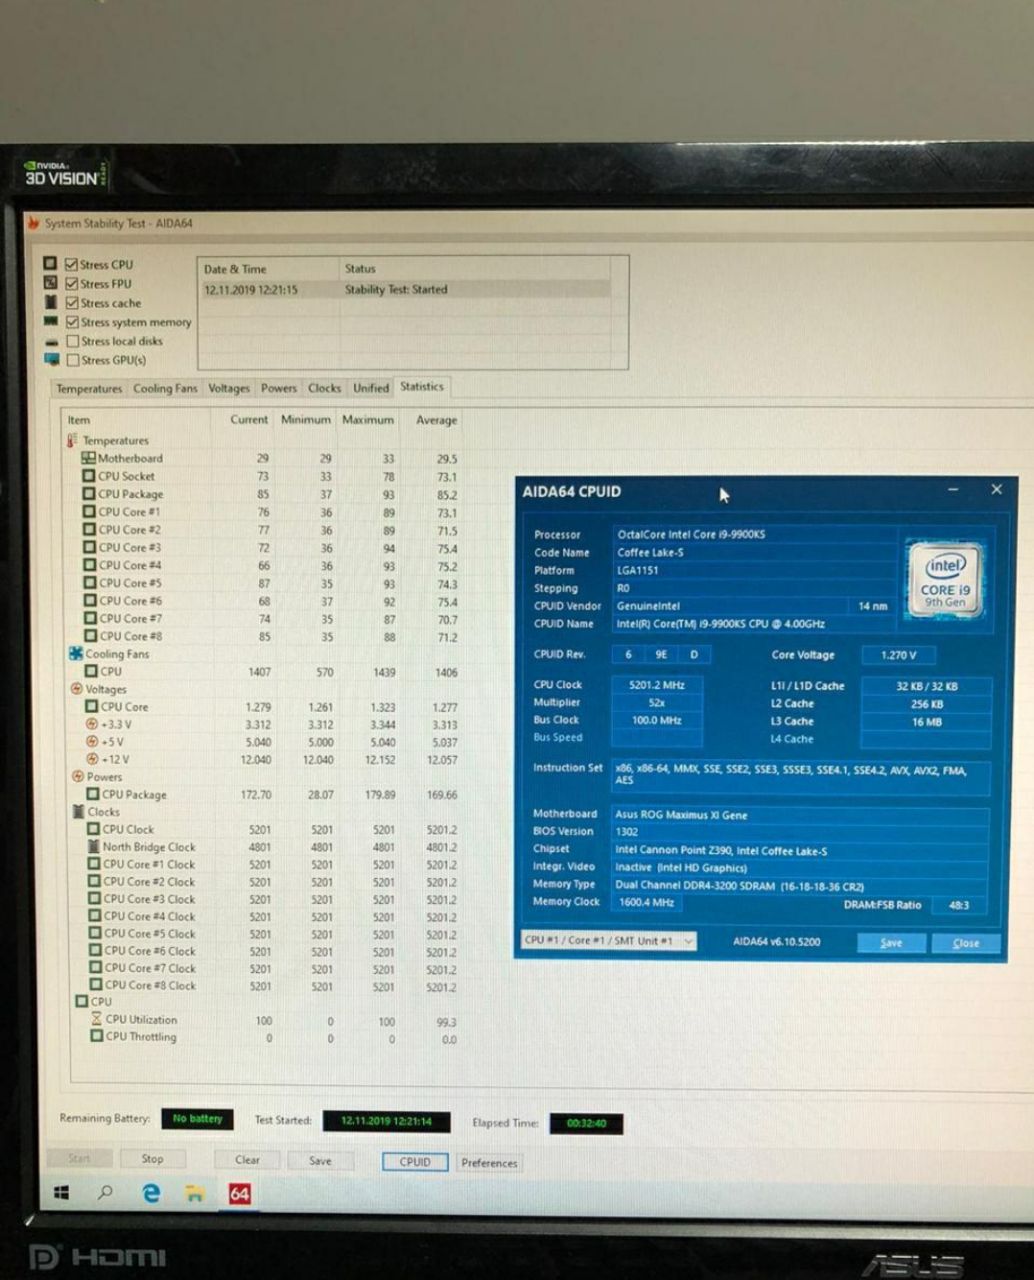Click Close in AIDA64 CPUID window
1034x1280 pixels.
pos(966,943)
